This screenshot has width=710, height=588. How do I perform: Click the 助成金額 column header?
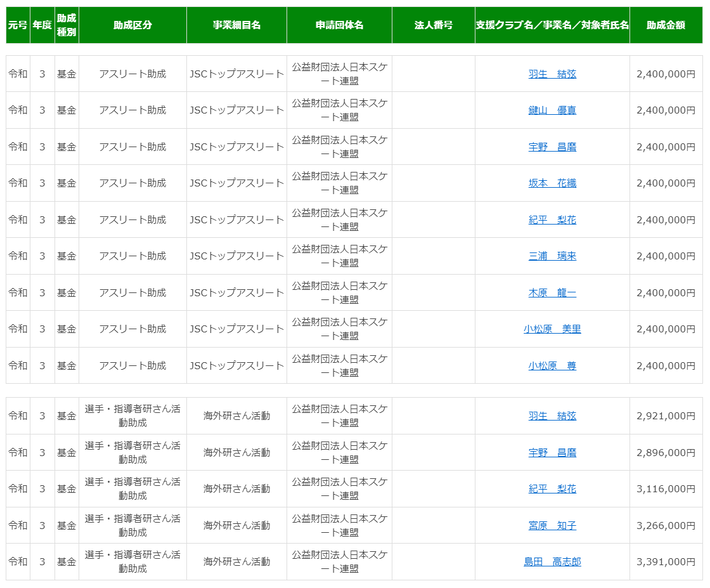666,25
